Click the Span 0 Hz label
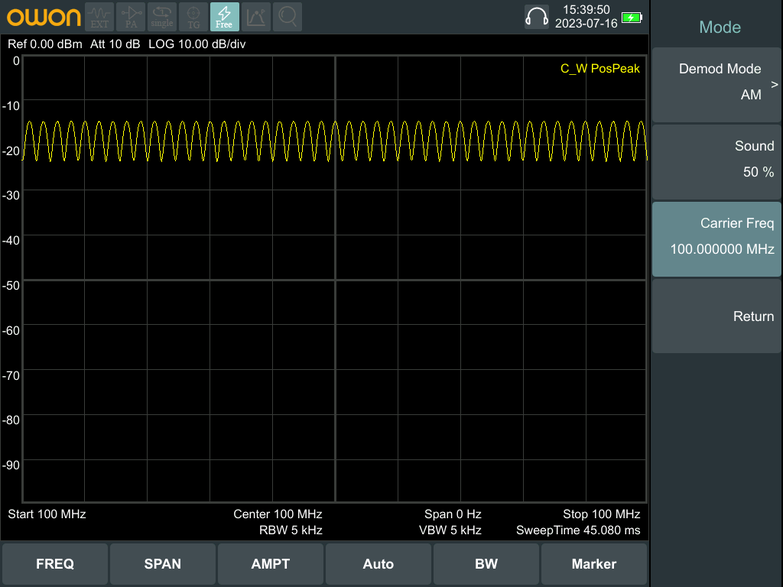 point(453,514)
